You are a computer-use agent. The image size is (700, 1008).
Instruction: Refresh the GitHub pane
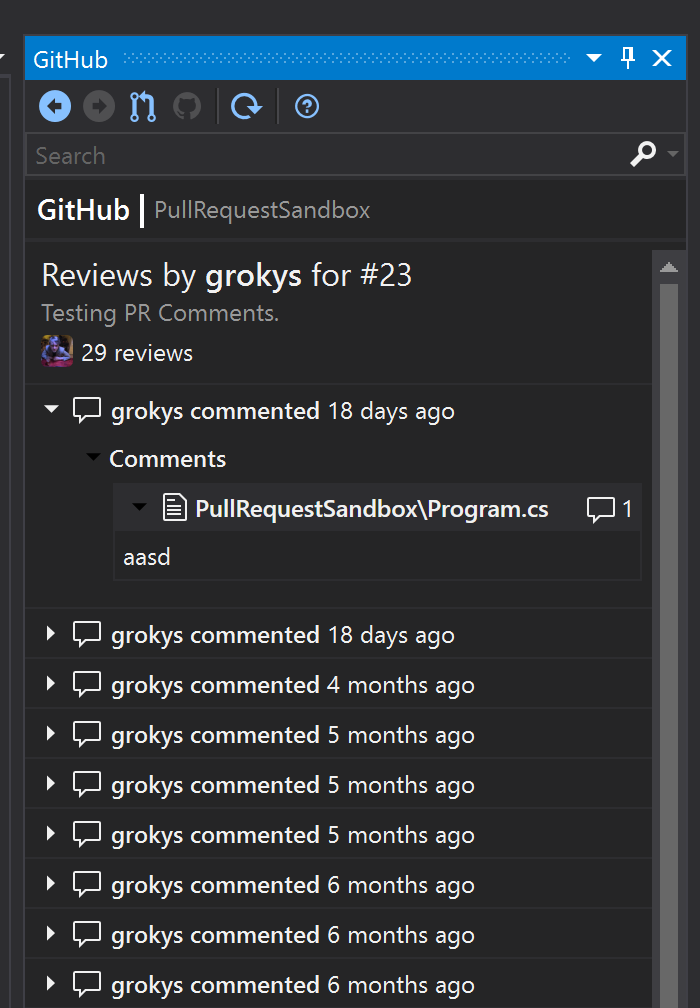tap(246, 106)
